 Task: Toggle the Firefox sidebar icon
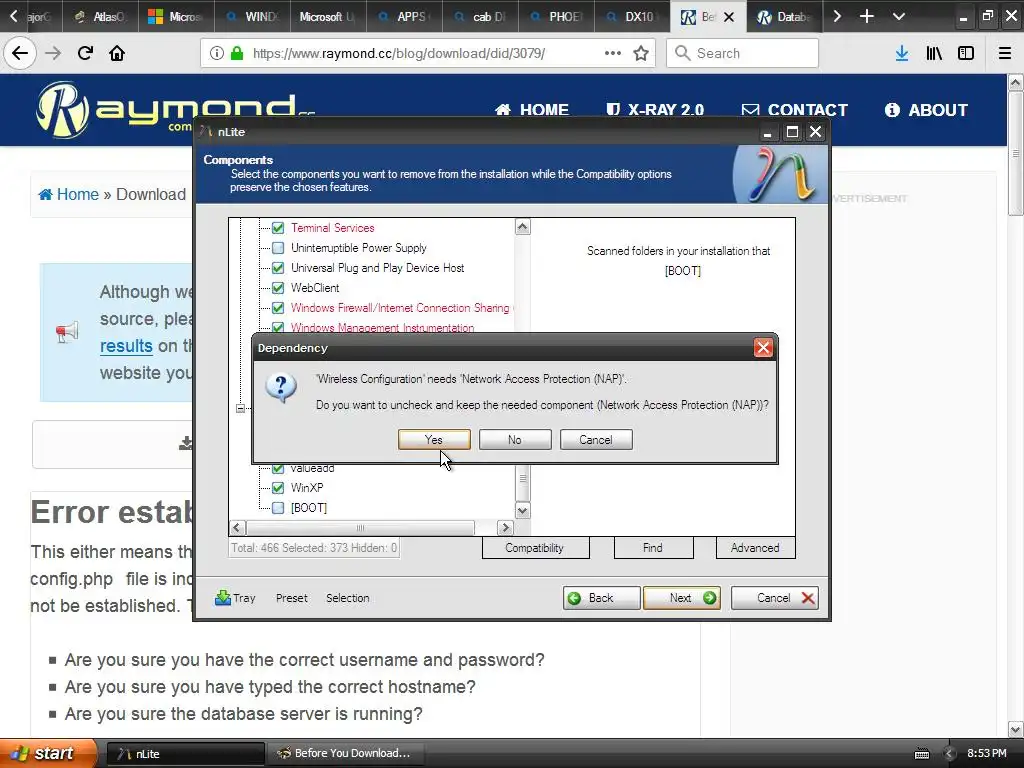click(x=966, y=53)
